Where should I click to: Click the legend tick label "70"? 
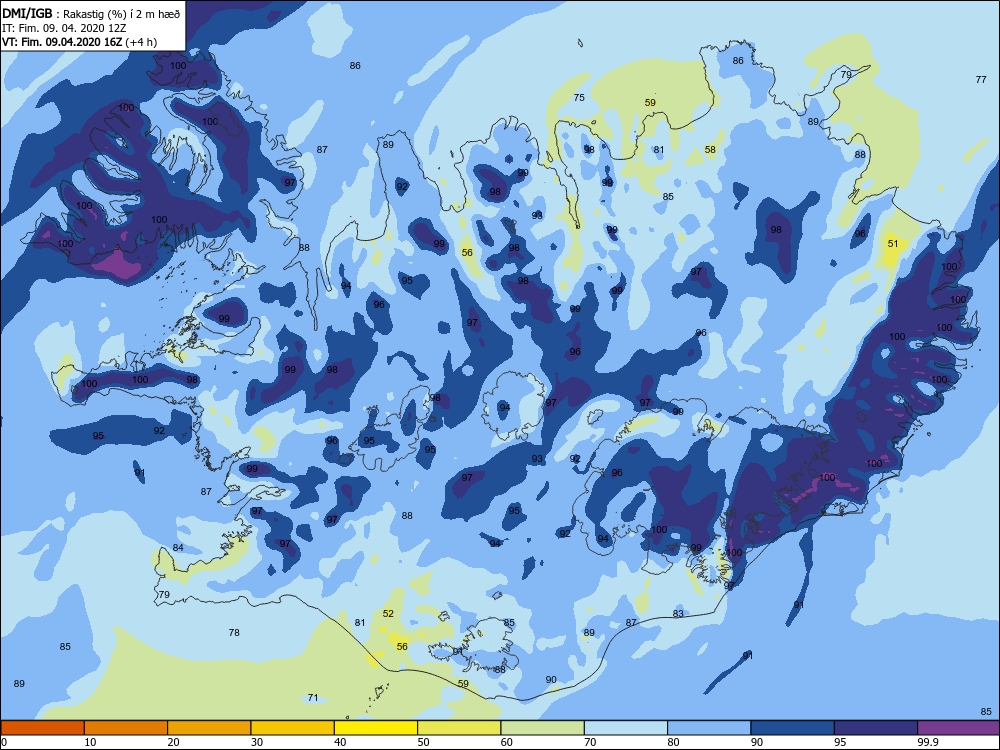[591, 742]
